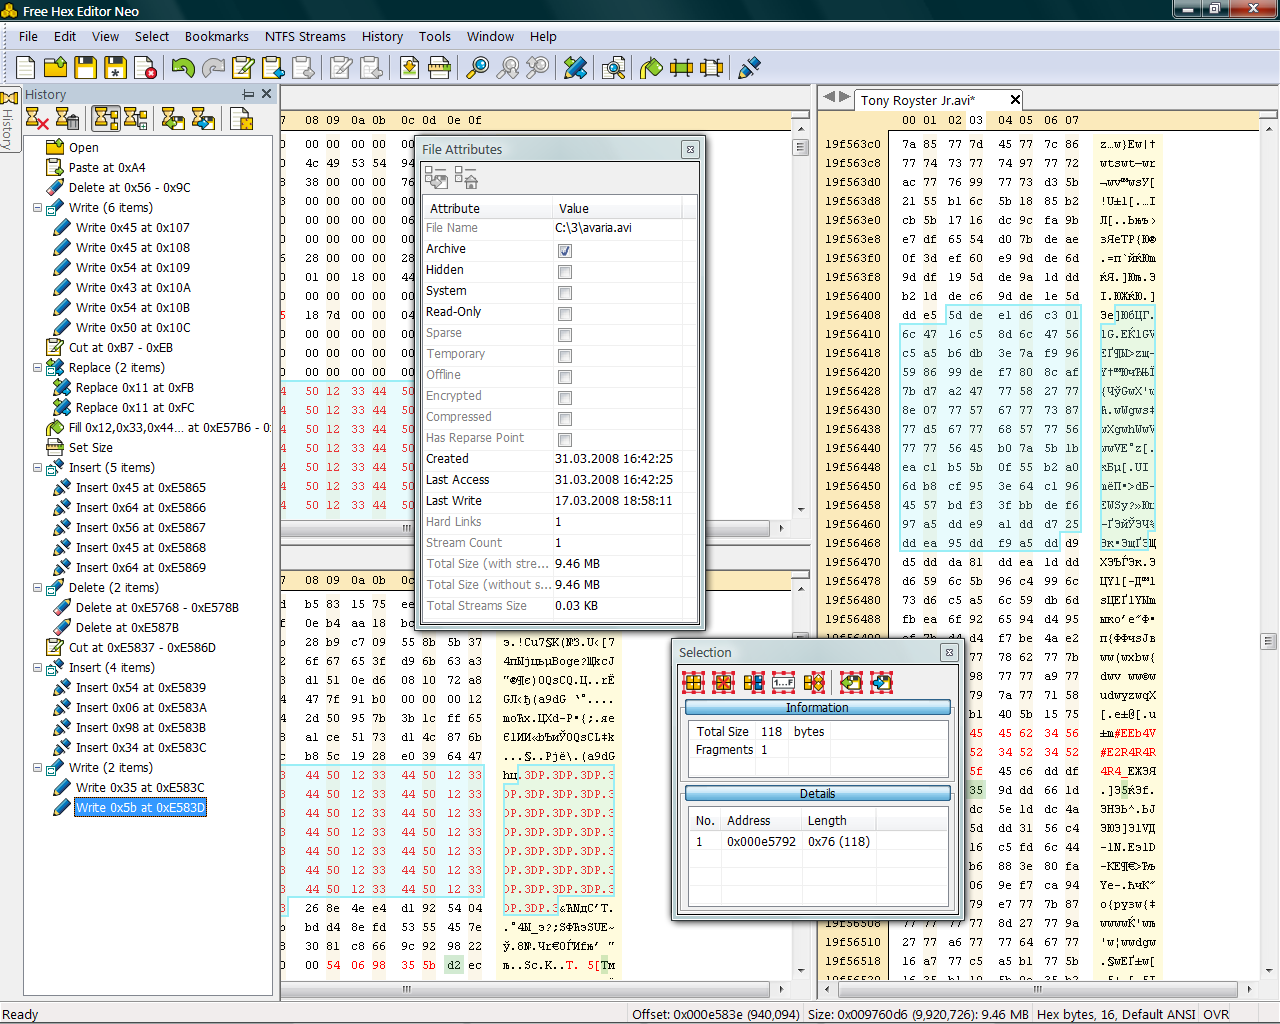Clear history using hourglass with red X
The image size is (1280, 1024).
point(37,118)
